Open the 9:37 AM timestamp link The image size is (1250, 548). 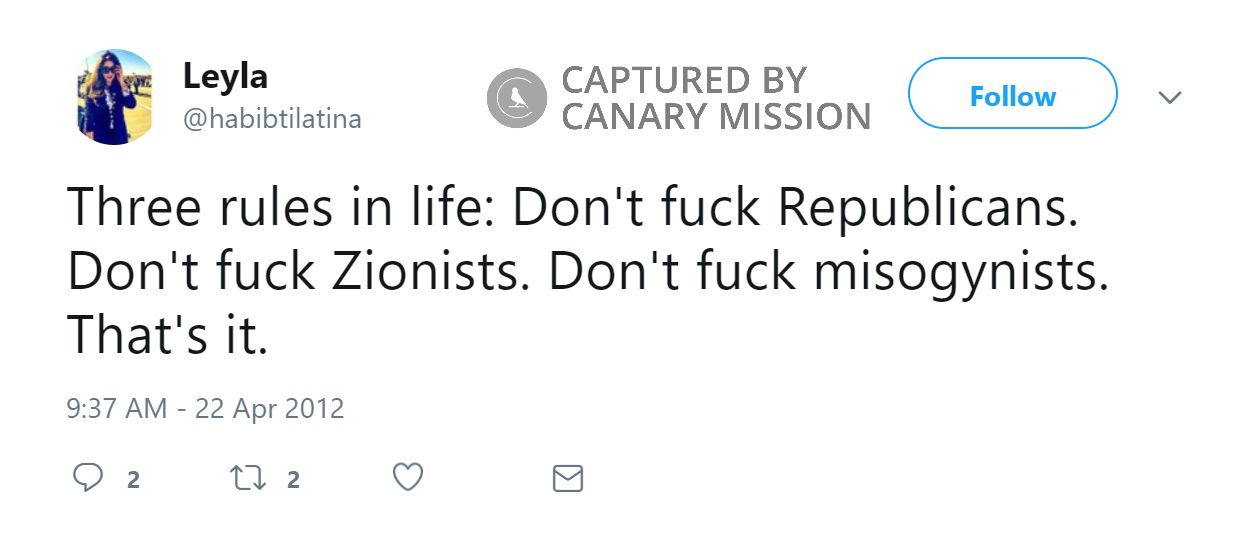[x=116, y=409]
